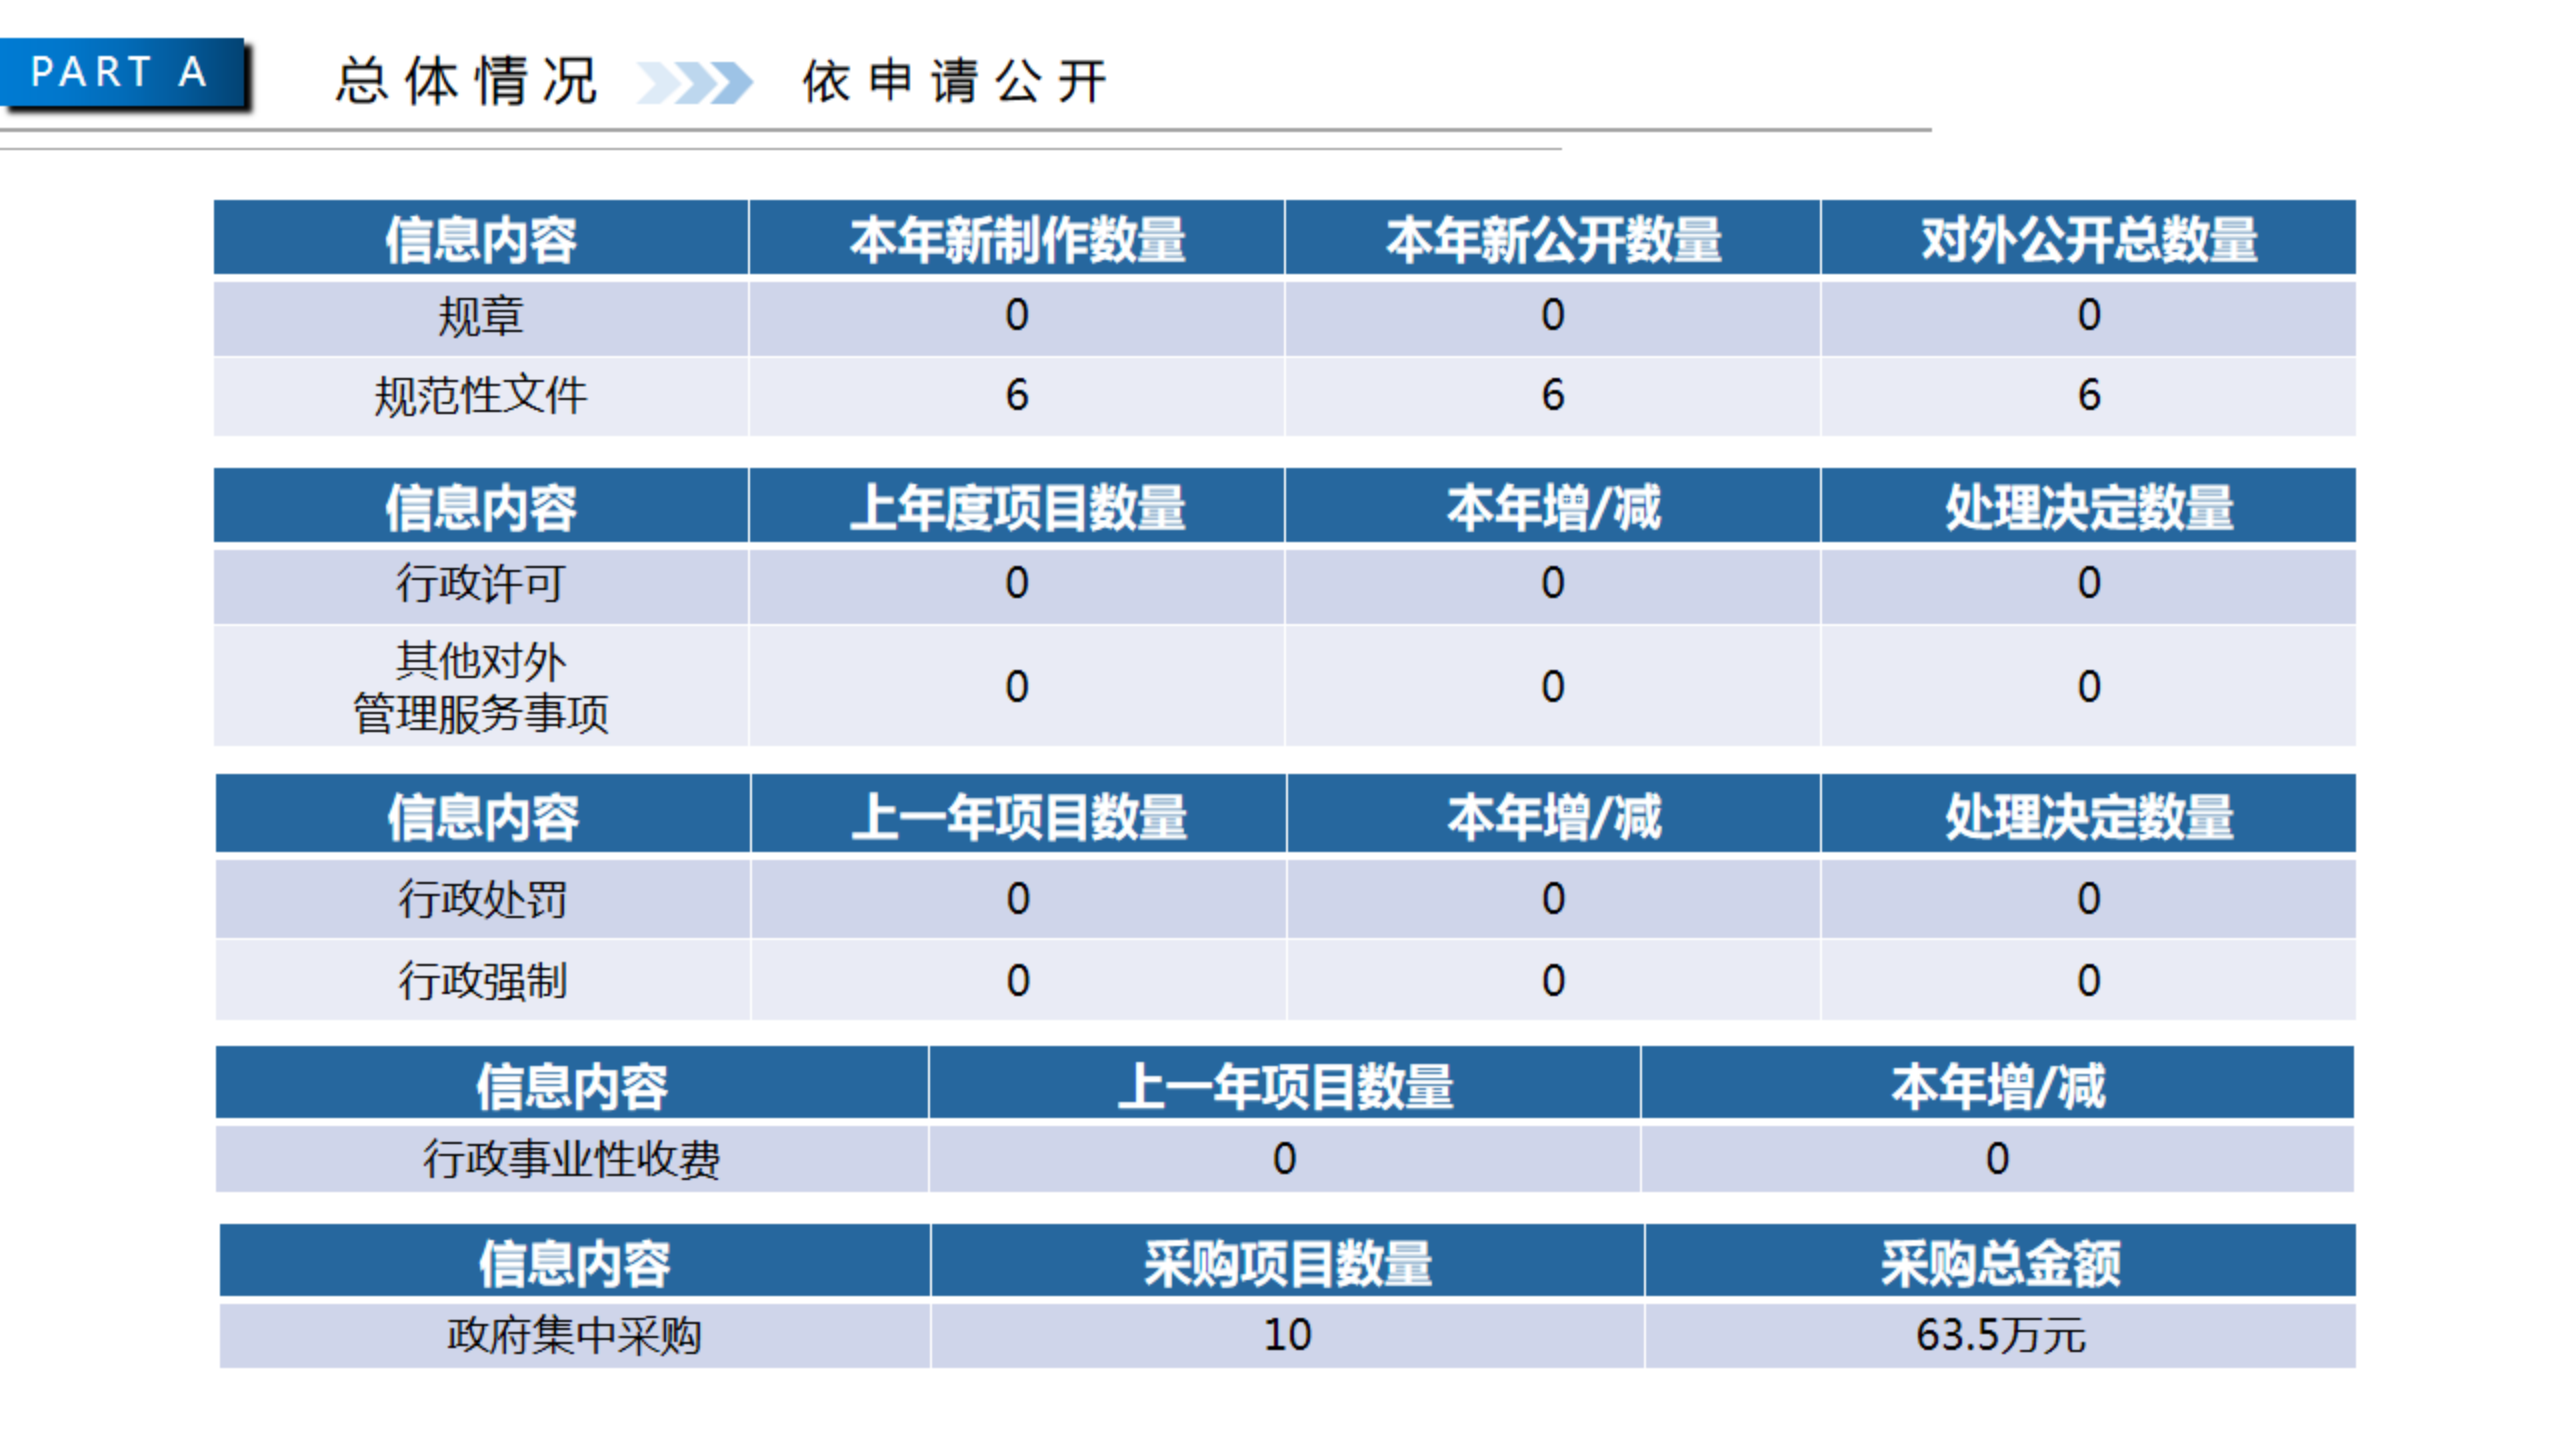
Task: Click the triple chevron arrow graphic
Action: point(695,83)
